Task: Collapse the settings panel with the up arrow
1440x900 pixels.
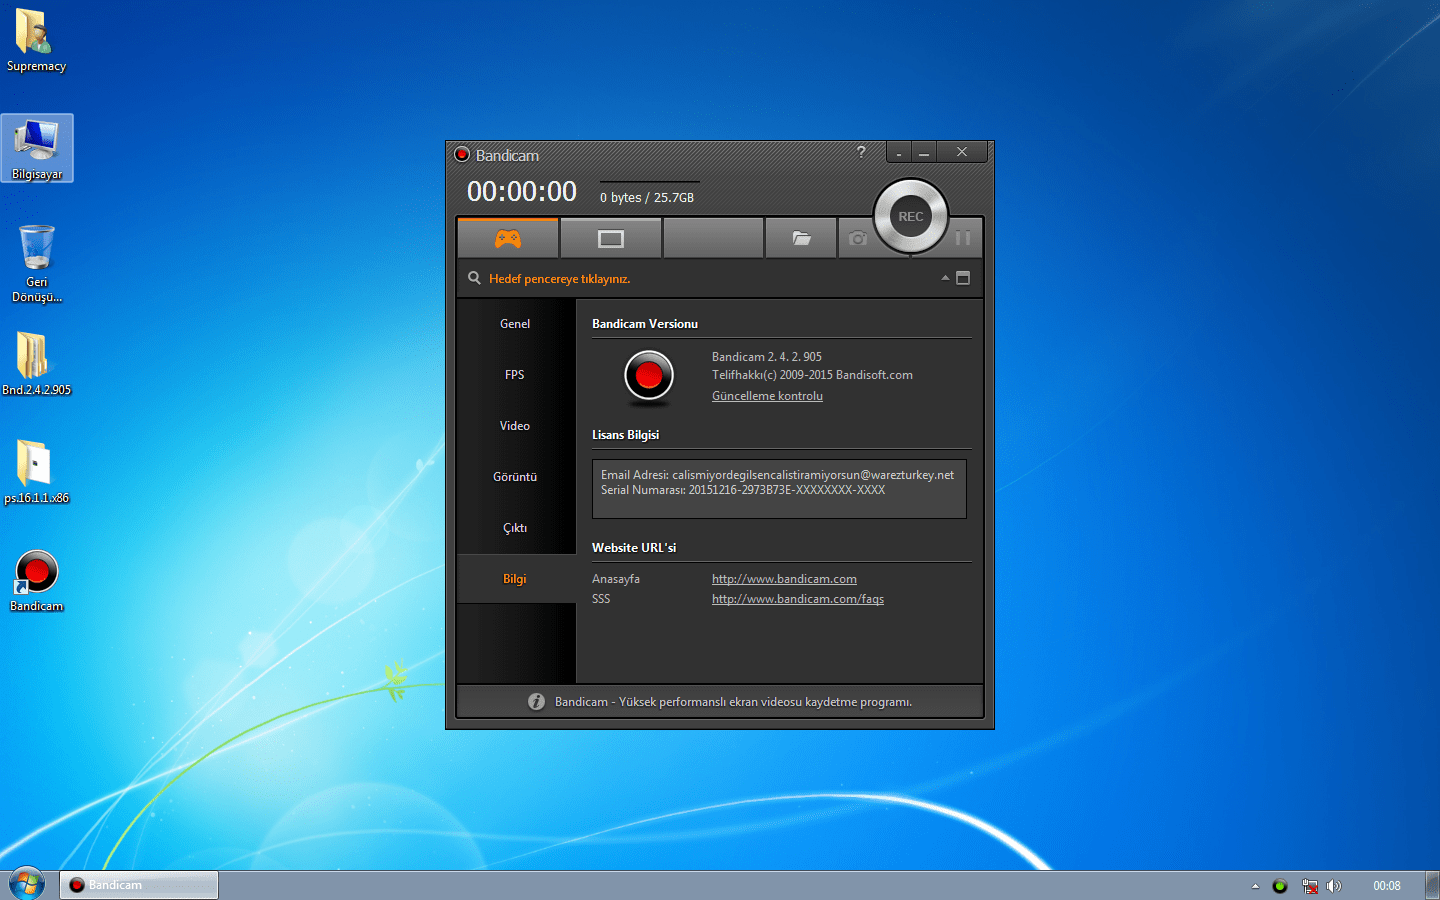Action: pyautogui.click(x=945, y=278)
